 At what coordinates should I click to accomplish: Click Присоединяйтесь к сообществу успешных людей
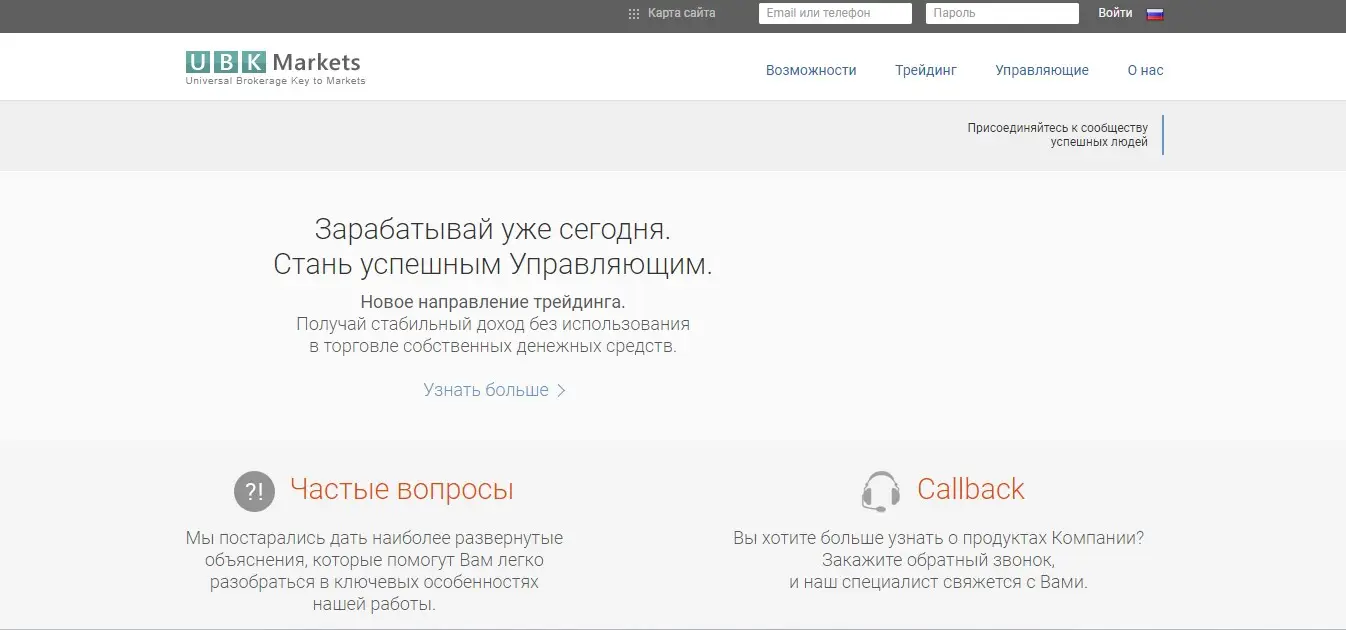[1058, 135]
